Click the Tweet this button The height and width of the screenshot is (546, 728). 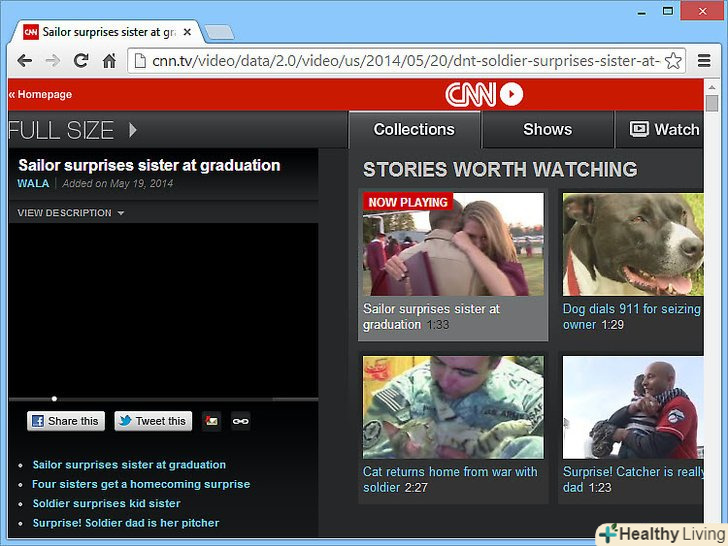coord(153,421)
